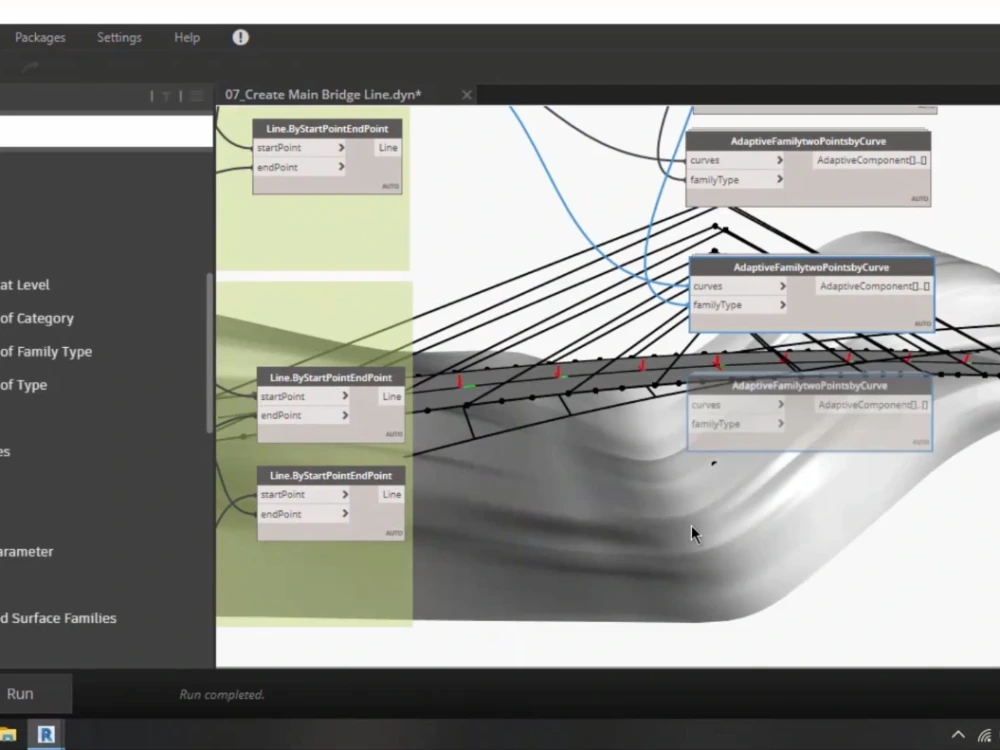
Task: Open the Dynamo notifications alert icon
Action: point(240,37)
